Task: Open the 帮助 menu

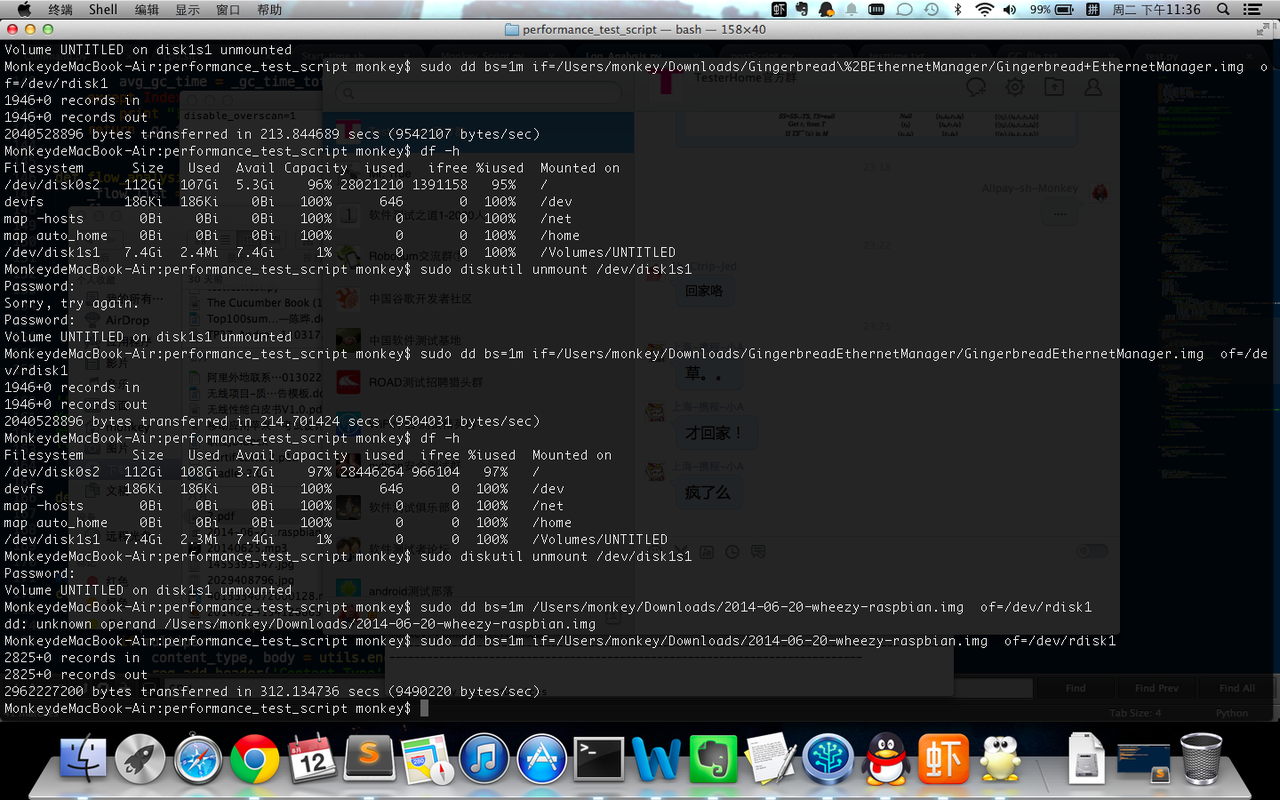Action: point(269,9)
